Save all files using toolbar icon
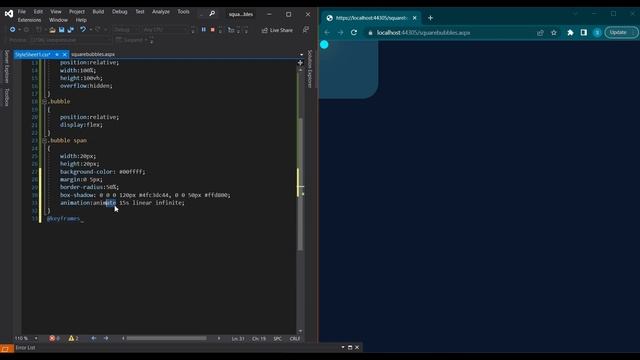This screenshot has height=360, width=640. tap(71, 30)
